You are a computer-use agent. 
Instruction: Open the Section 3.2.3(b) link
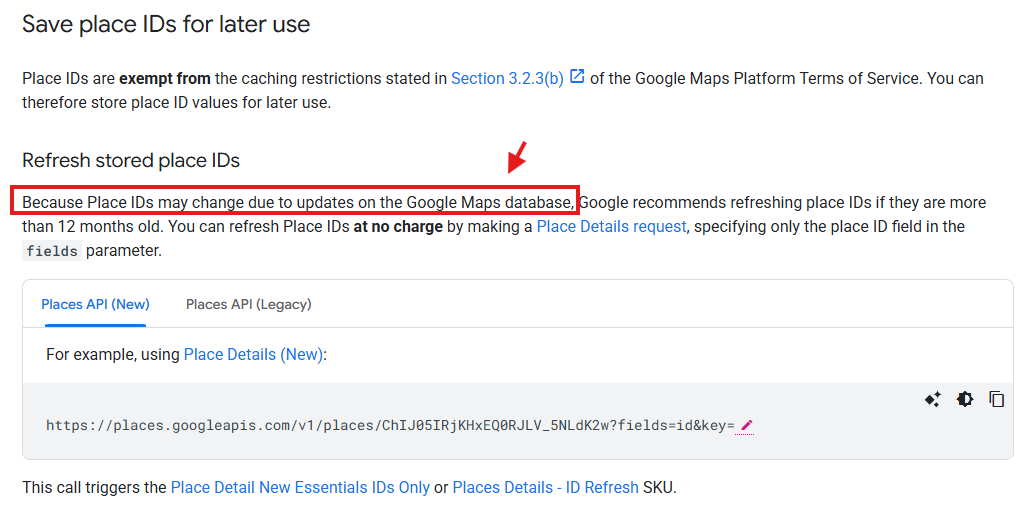pyautogui.click(x=507, y=78)
